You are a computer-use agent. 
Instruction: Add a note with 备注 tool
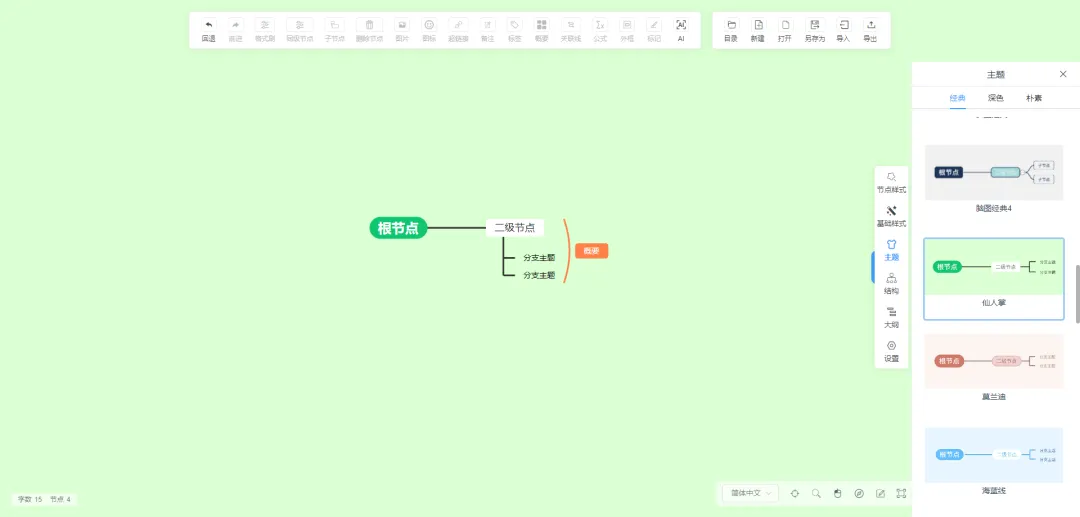coord(488,25)
